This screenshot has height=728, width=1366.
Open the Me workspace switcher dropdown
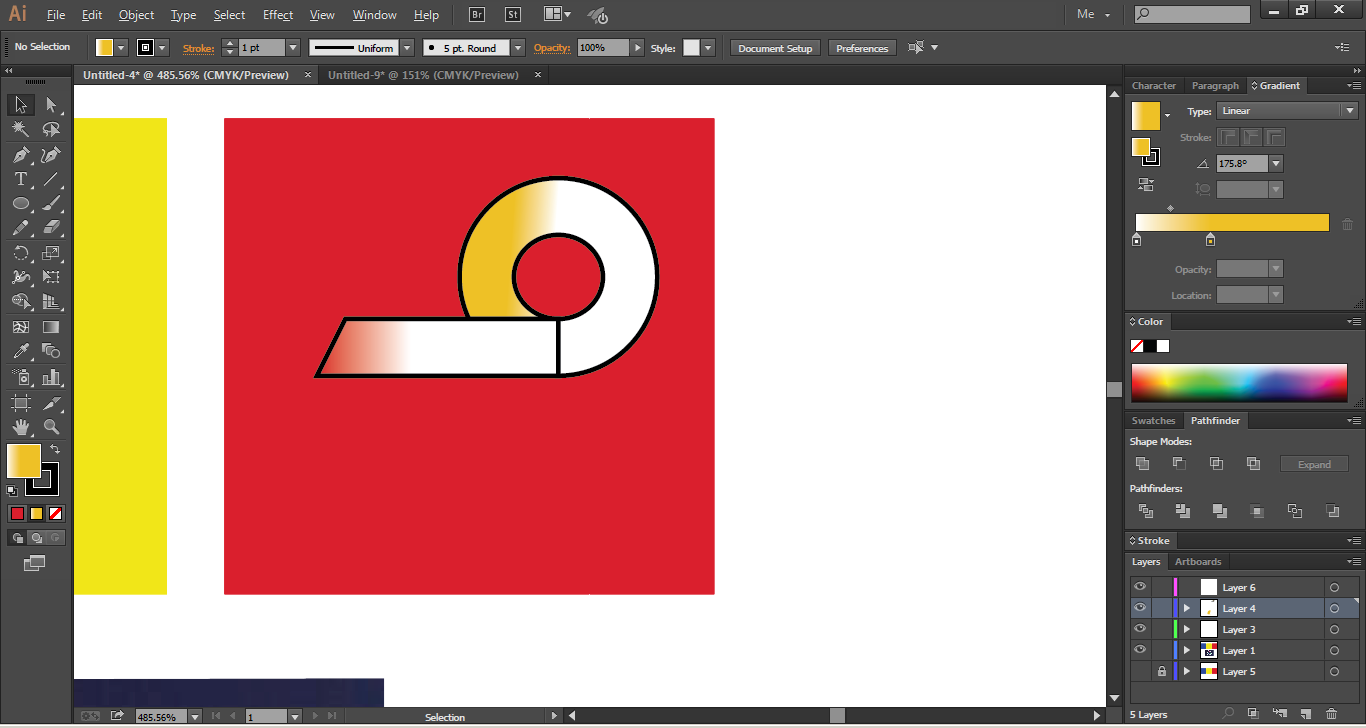click(1095, 14)
